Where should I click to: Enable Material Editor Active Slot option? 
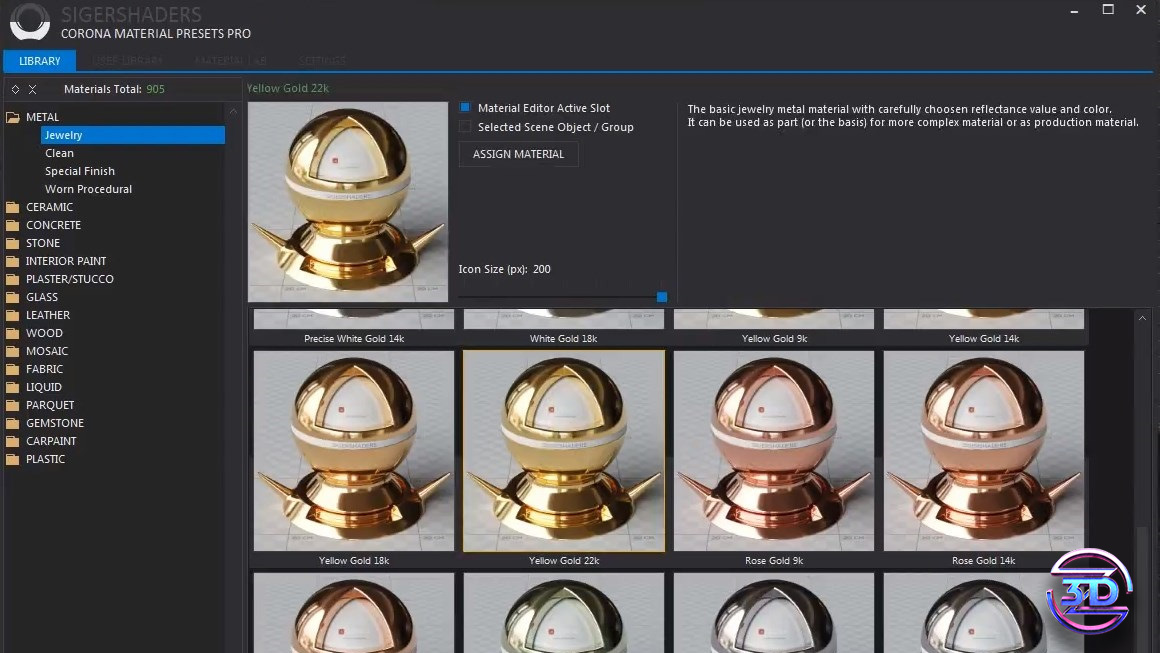tap(465, 108)
